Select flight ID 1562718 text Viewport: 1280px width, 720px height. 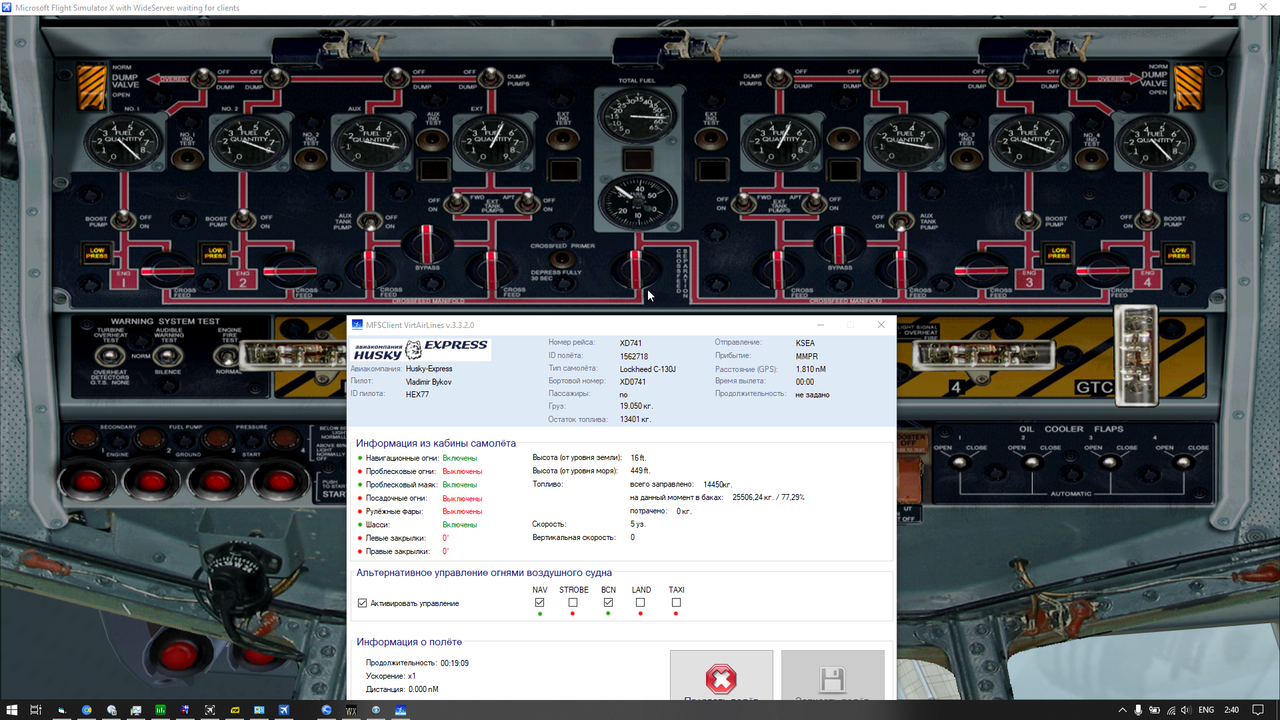click(634, 356)
